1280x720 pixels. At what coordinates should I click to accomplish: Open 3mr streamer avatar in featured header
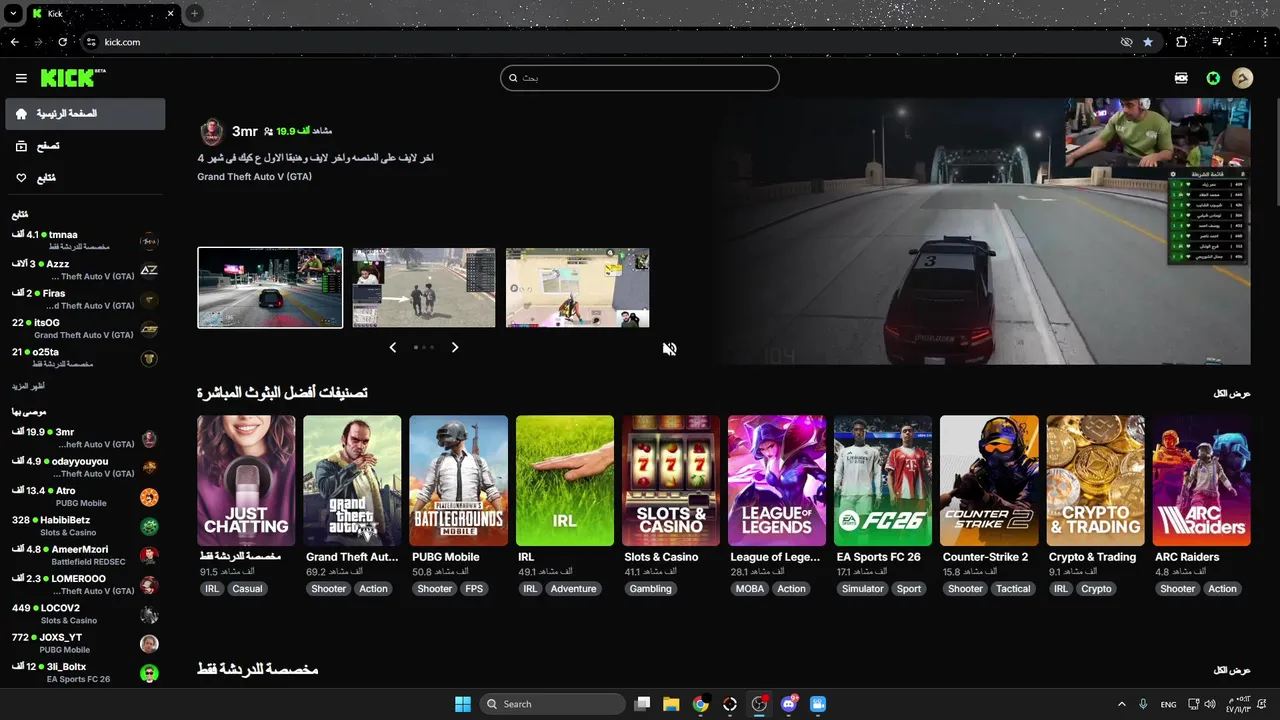pyautogui.click(x=211, y=131)
